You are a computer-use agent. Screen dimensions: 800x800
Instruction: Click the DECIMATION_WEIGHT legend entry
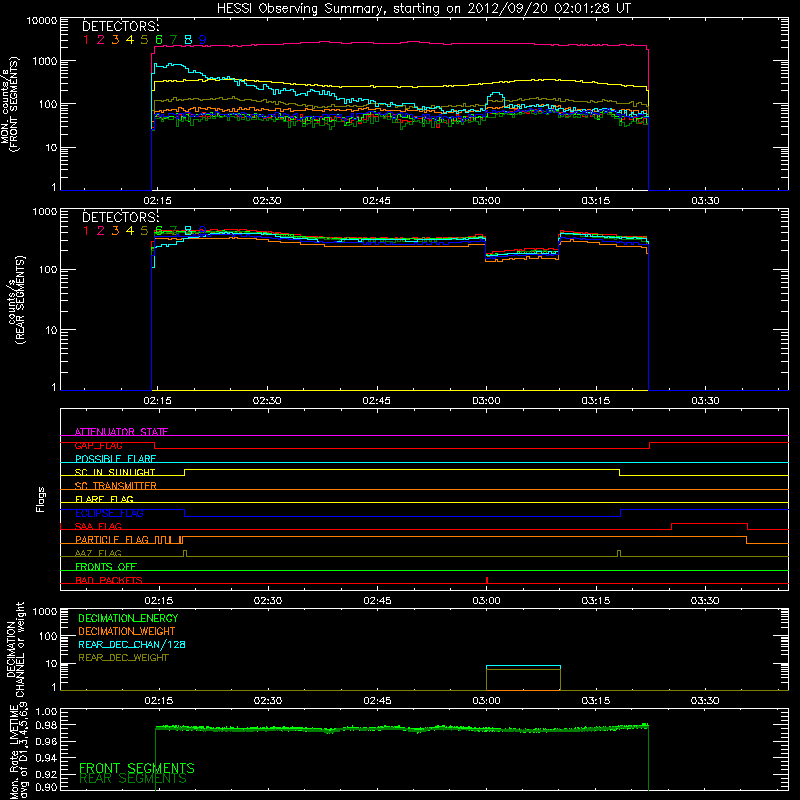[127, 631]
